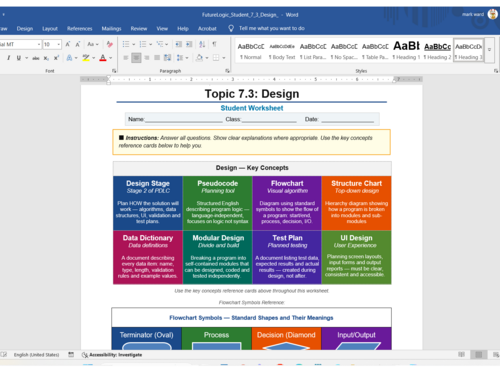Go to the Mailings tab
Image resolution: width=500 pixels, height=375 pixels.
click(111, 29)
